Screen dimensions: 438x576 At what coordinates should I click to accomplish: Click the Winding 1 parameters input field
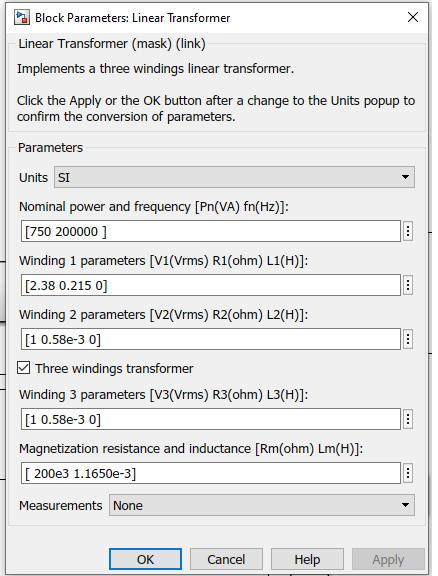(x=211, y=285)
